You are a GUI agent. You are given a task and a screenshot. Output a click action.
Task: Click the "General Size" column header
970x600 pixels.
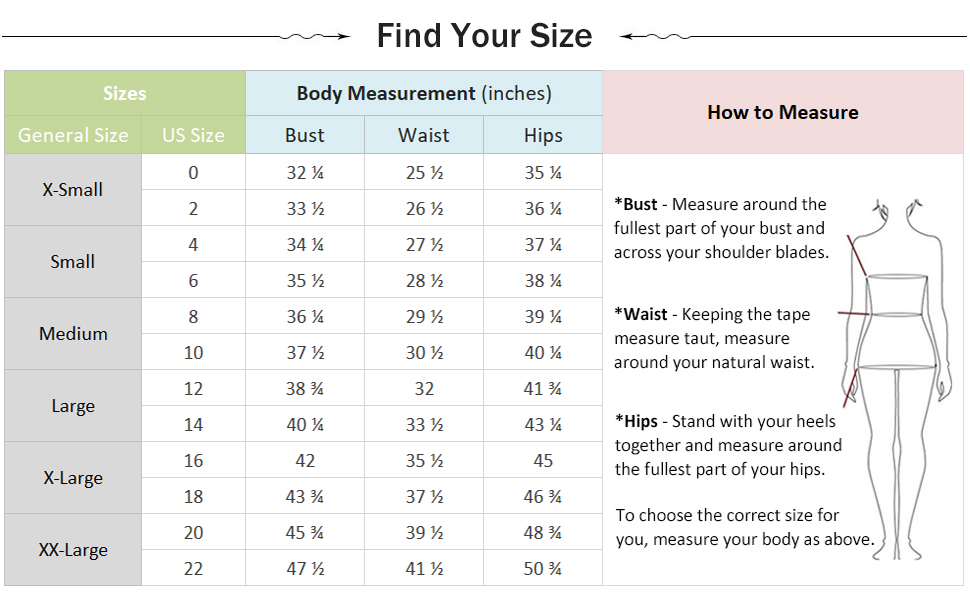pyautogui.click(x=73, y=135)
